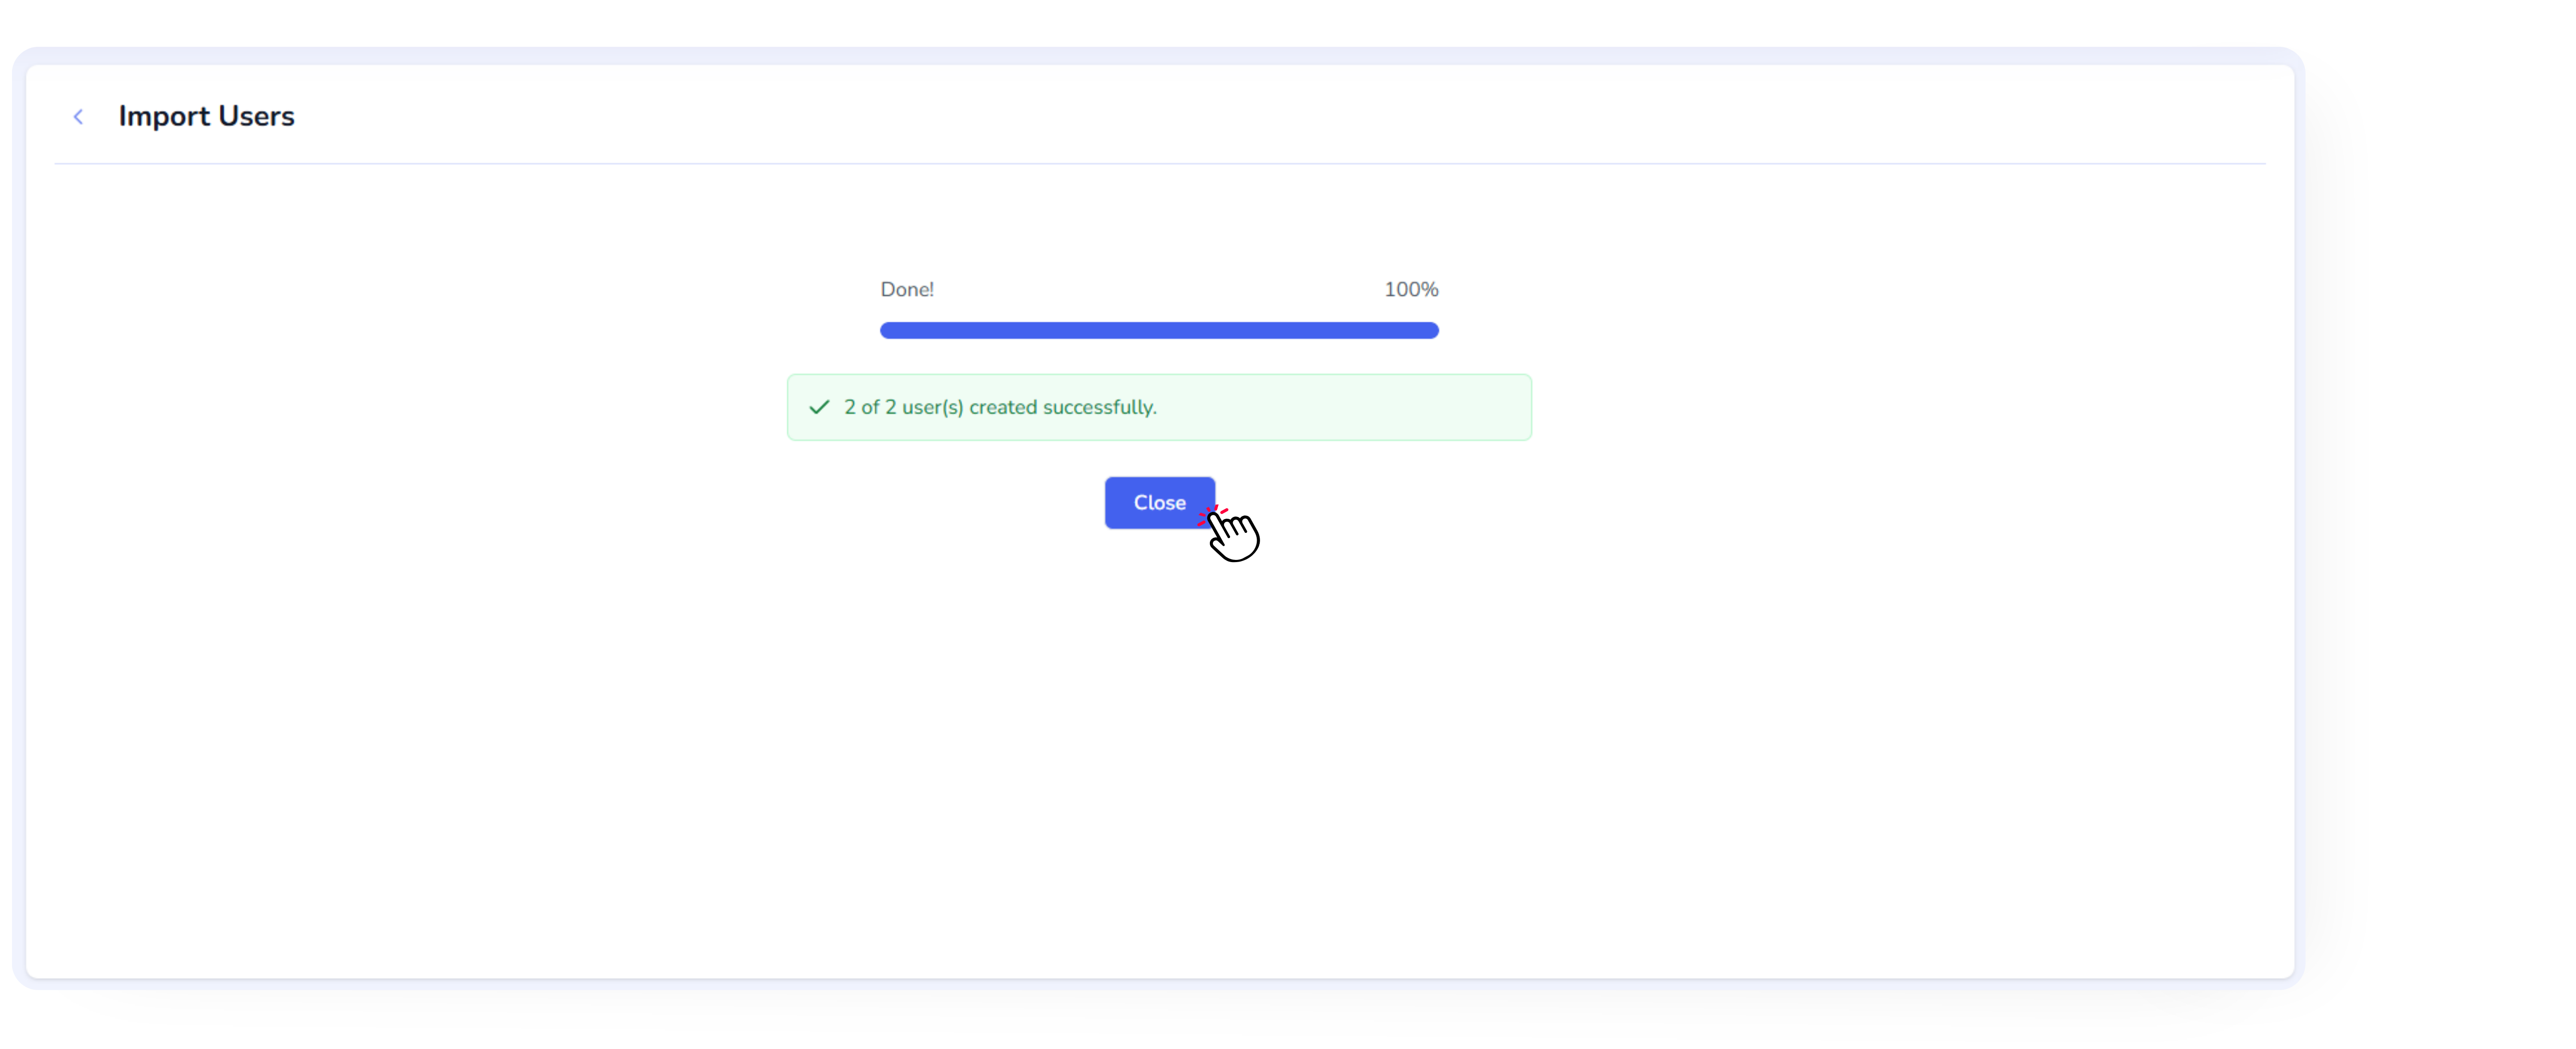
Task: Click the word "Import" in the heading
Action: pyautogui.click(x=164, y=116)
